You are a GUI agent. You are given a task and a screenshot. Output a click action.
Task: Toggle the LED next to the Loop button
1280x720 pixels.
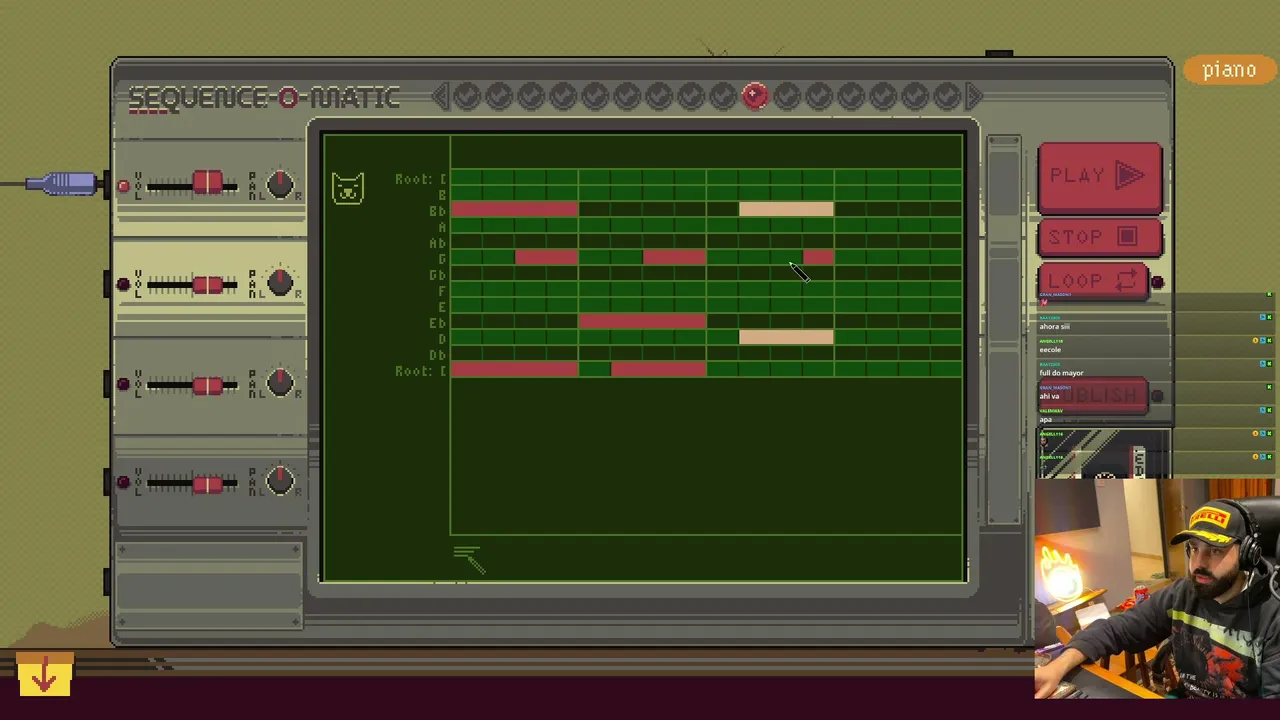coord(1157,282)
